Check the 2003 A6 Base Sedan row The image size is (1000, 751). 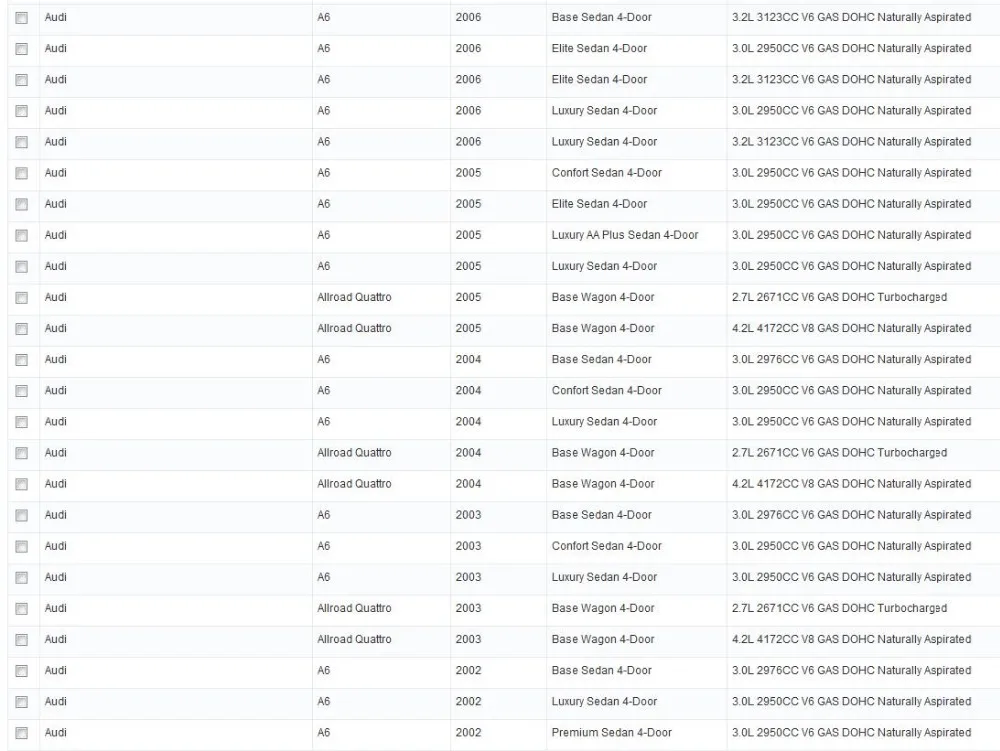(x=22, y=516)
